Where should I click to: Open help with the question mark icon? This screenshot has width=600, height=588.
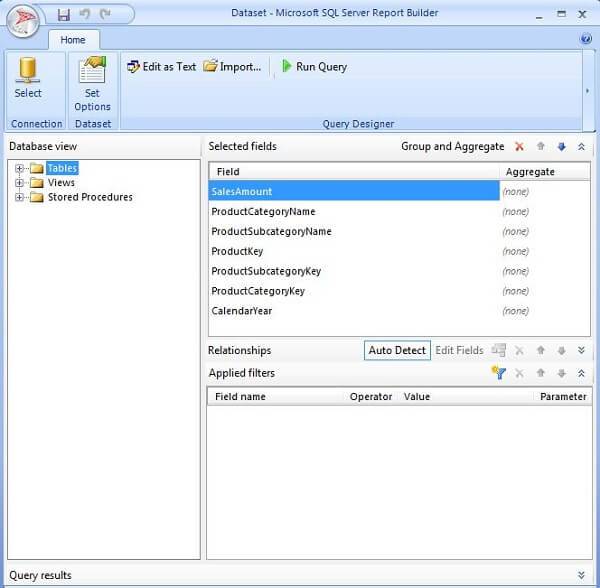coord(586,39)
